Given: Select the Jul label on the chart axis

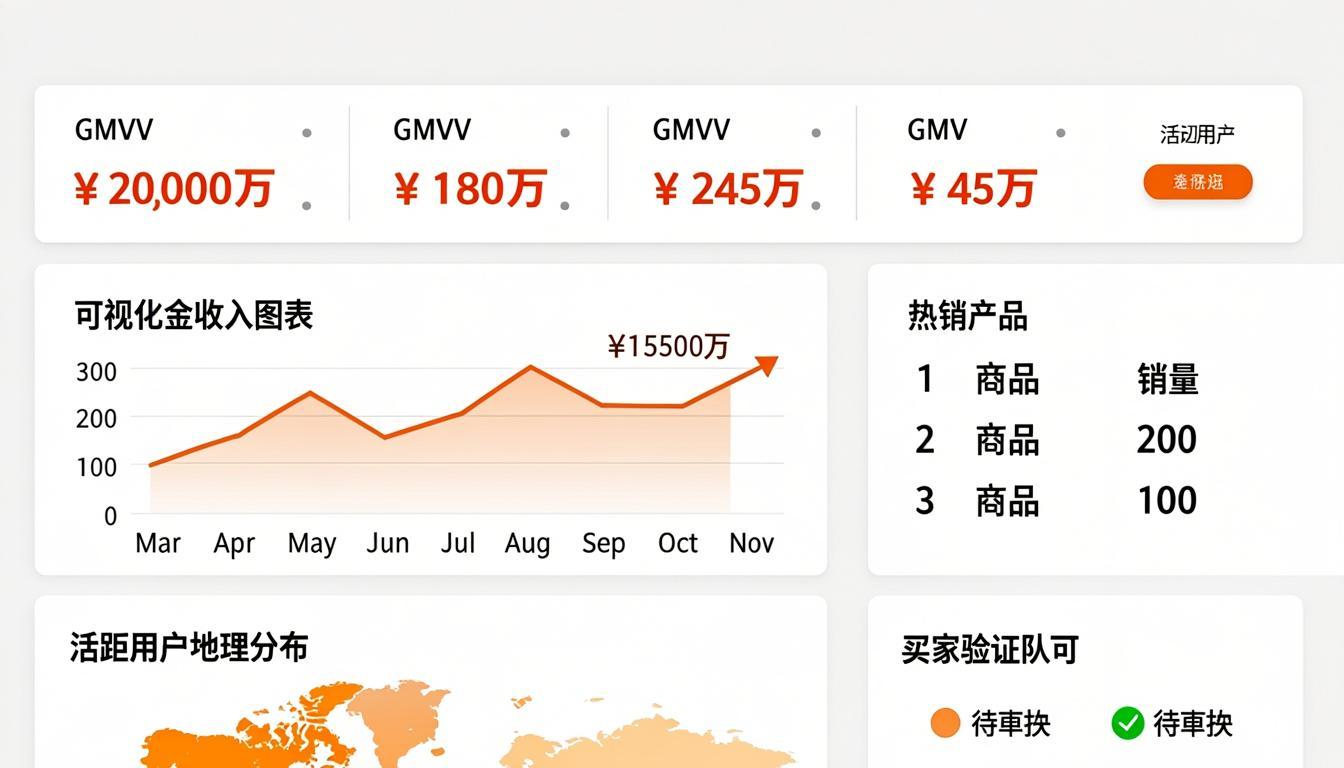Looking at the screenshot, I should [458, 543].
